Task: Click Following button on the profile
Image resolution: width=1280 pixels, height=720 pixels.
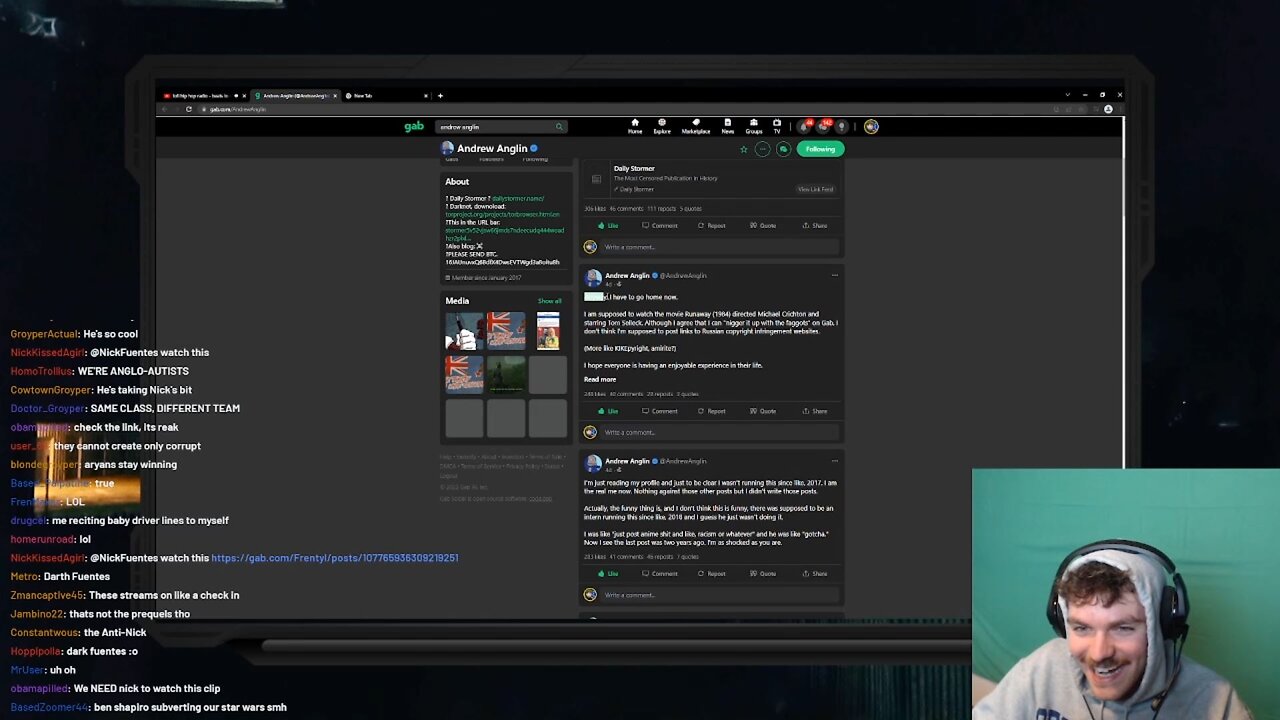Action: pos(820,149)
